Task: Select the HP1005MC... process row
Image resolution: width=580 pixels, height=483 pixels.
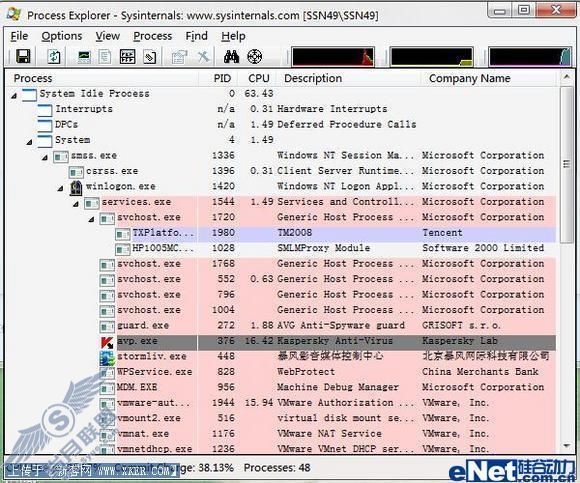Action: click(x=281, y=249)
